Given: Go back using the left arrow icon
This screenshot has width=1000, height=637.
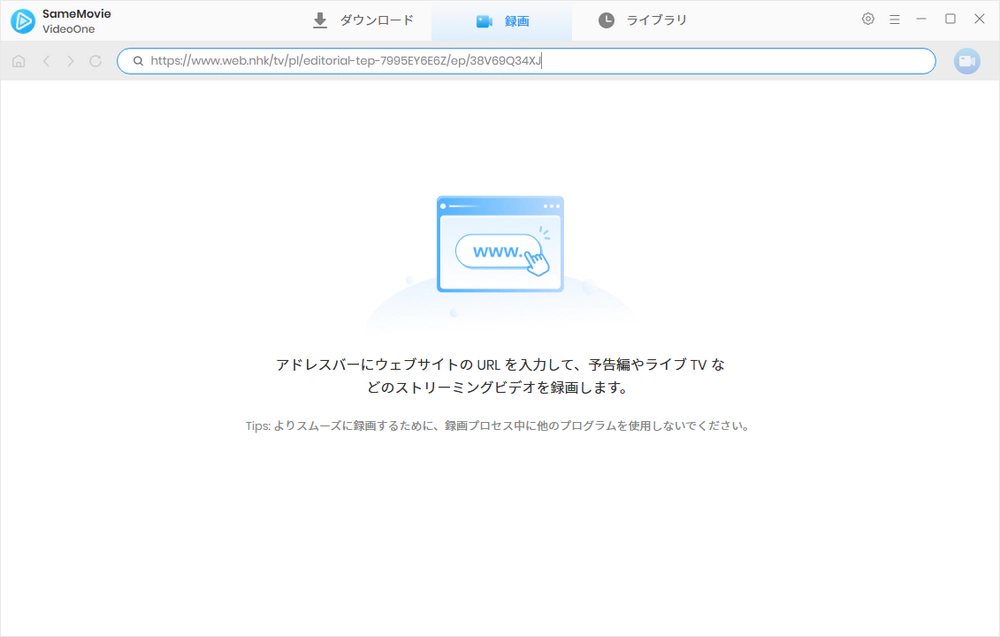Looking at the screenshot, I should click(46, 61).
